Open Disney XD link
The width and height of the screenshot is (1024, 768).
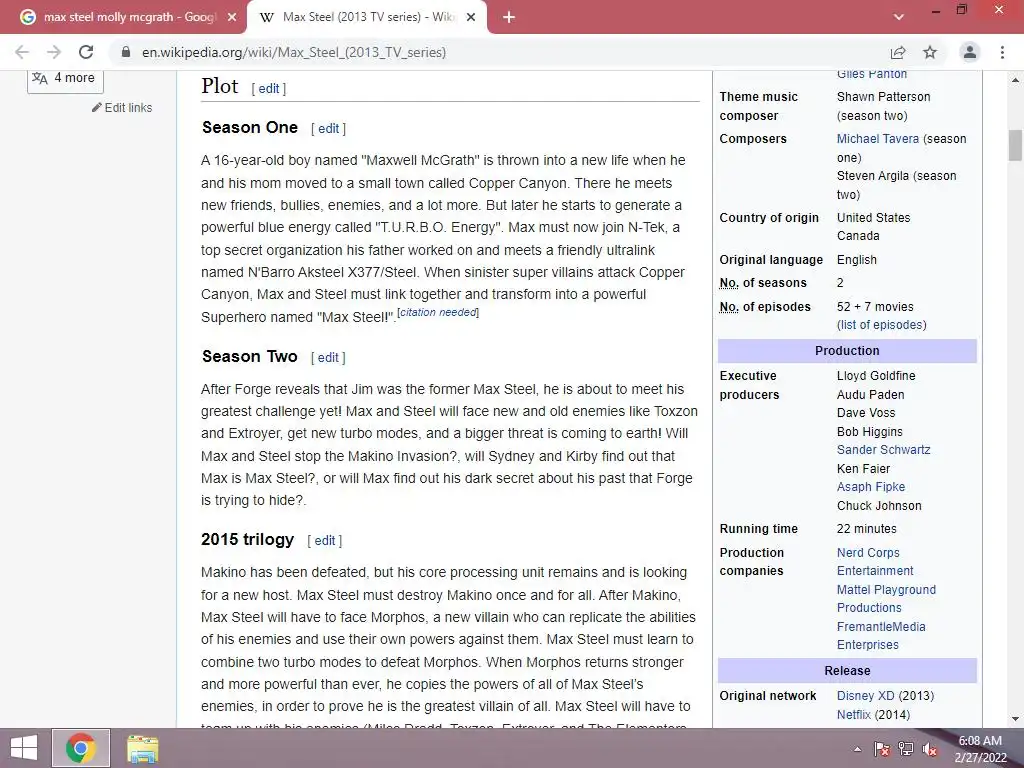865,696
